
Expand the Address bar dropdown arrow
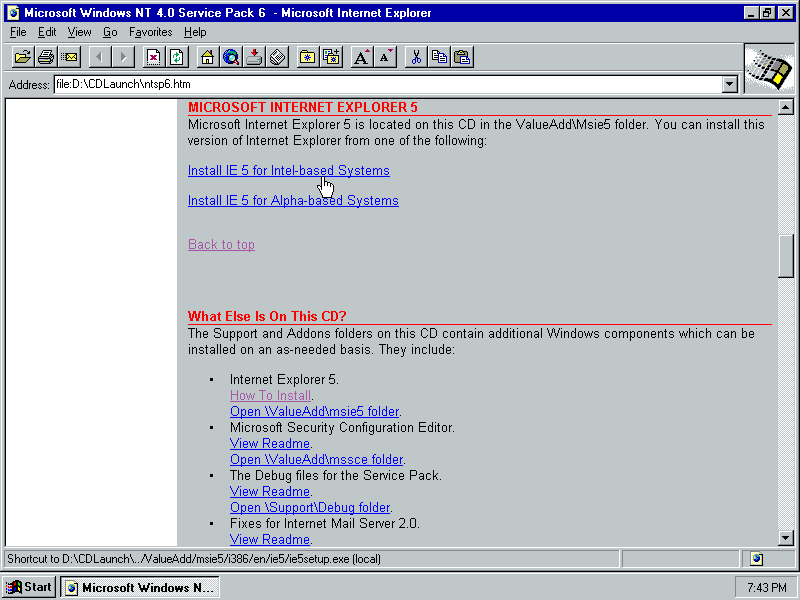point(729,85)
